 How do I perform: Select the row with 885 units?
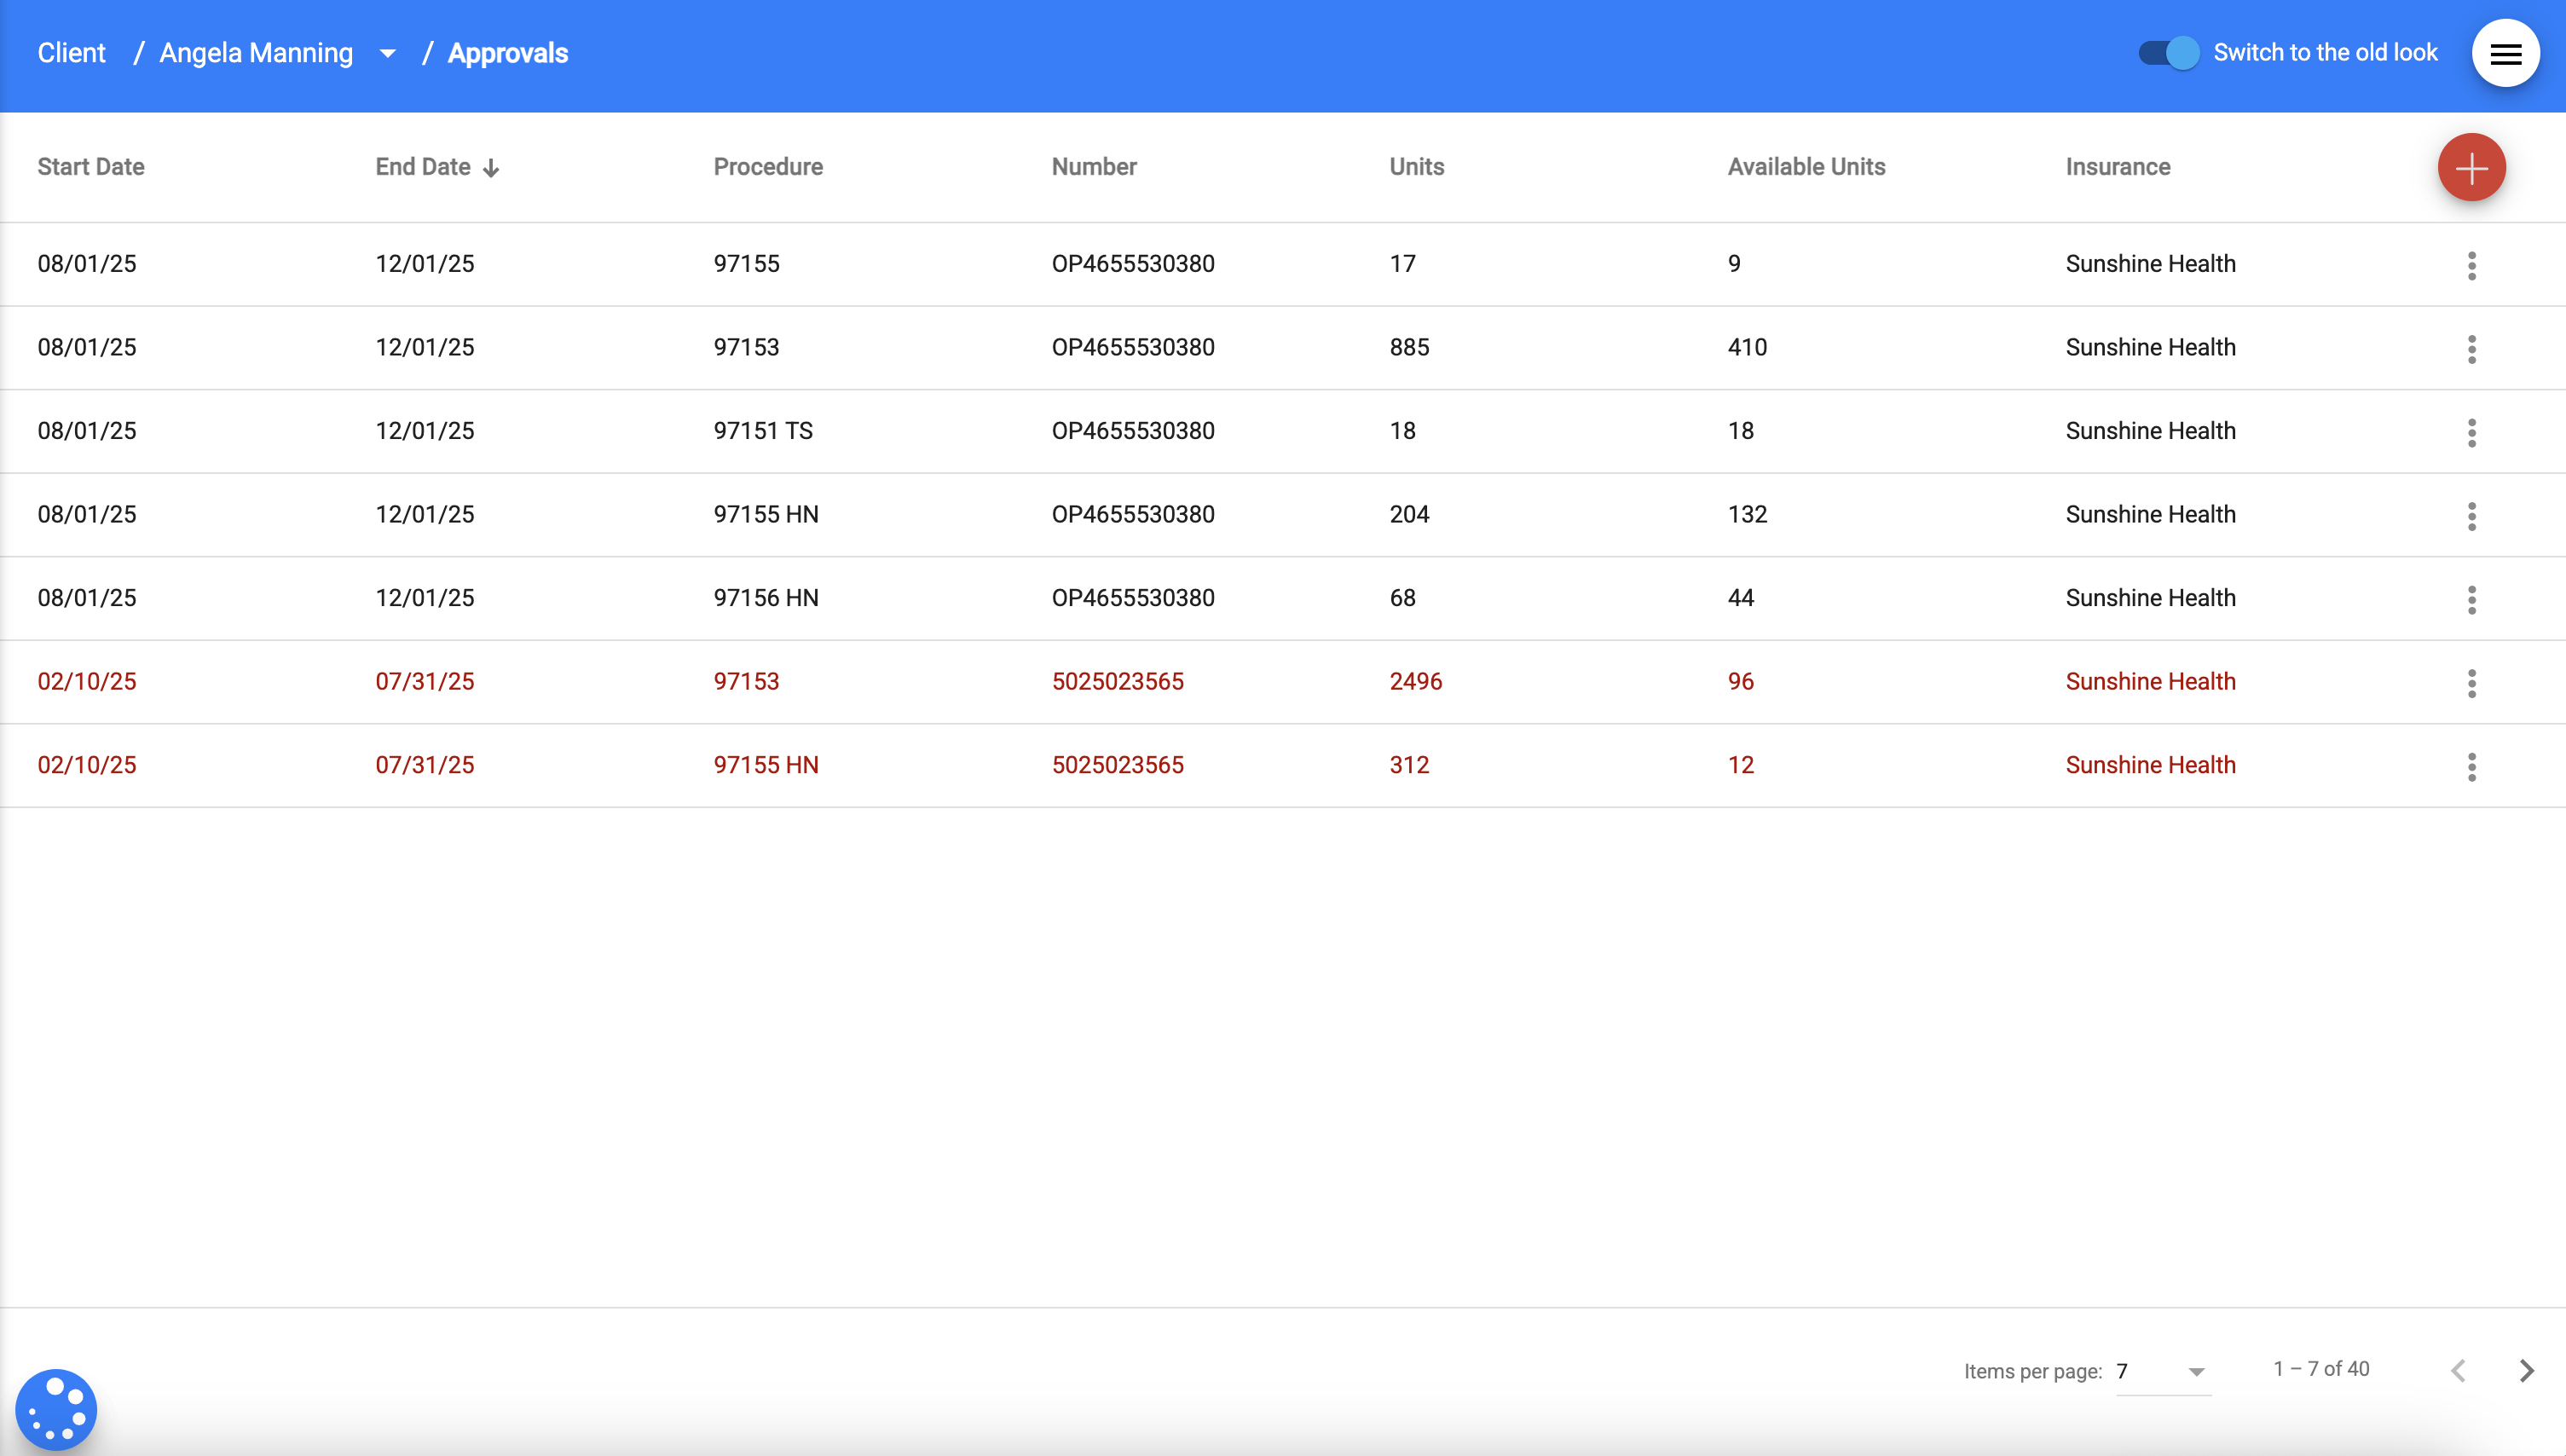pyautogui.click(x=1409, y=347)
